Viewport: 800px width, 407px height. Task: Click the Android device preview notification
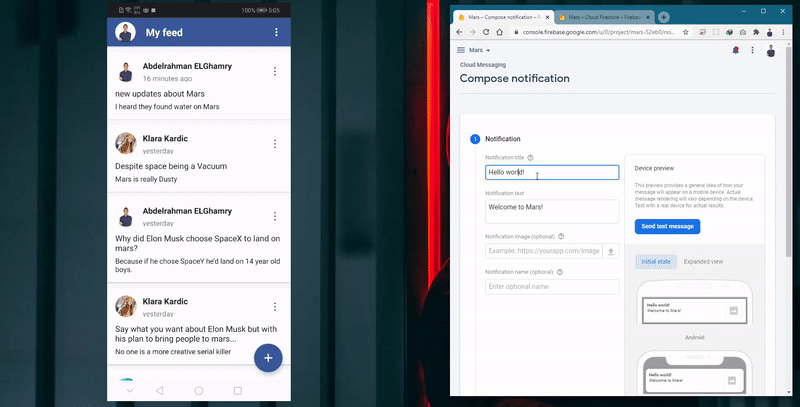(x=694, y=310)
